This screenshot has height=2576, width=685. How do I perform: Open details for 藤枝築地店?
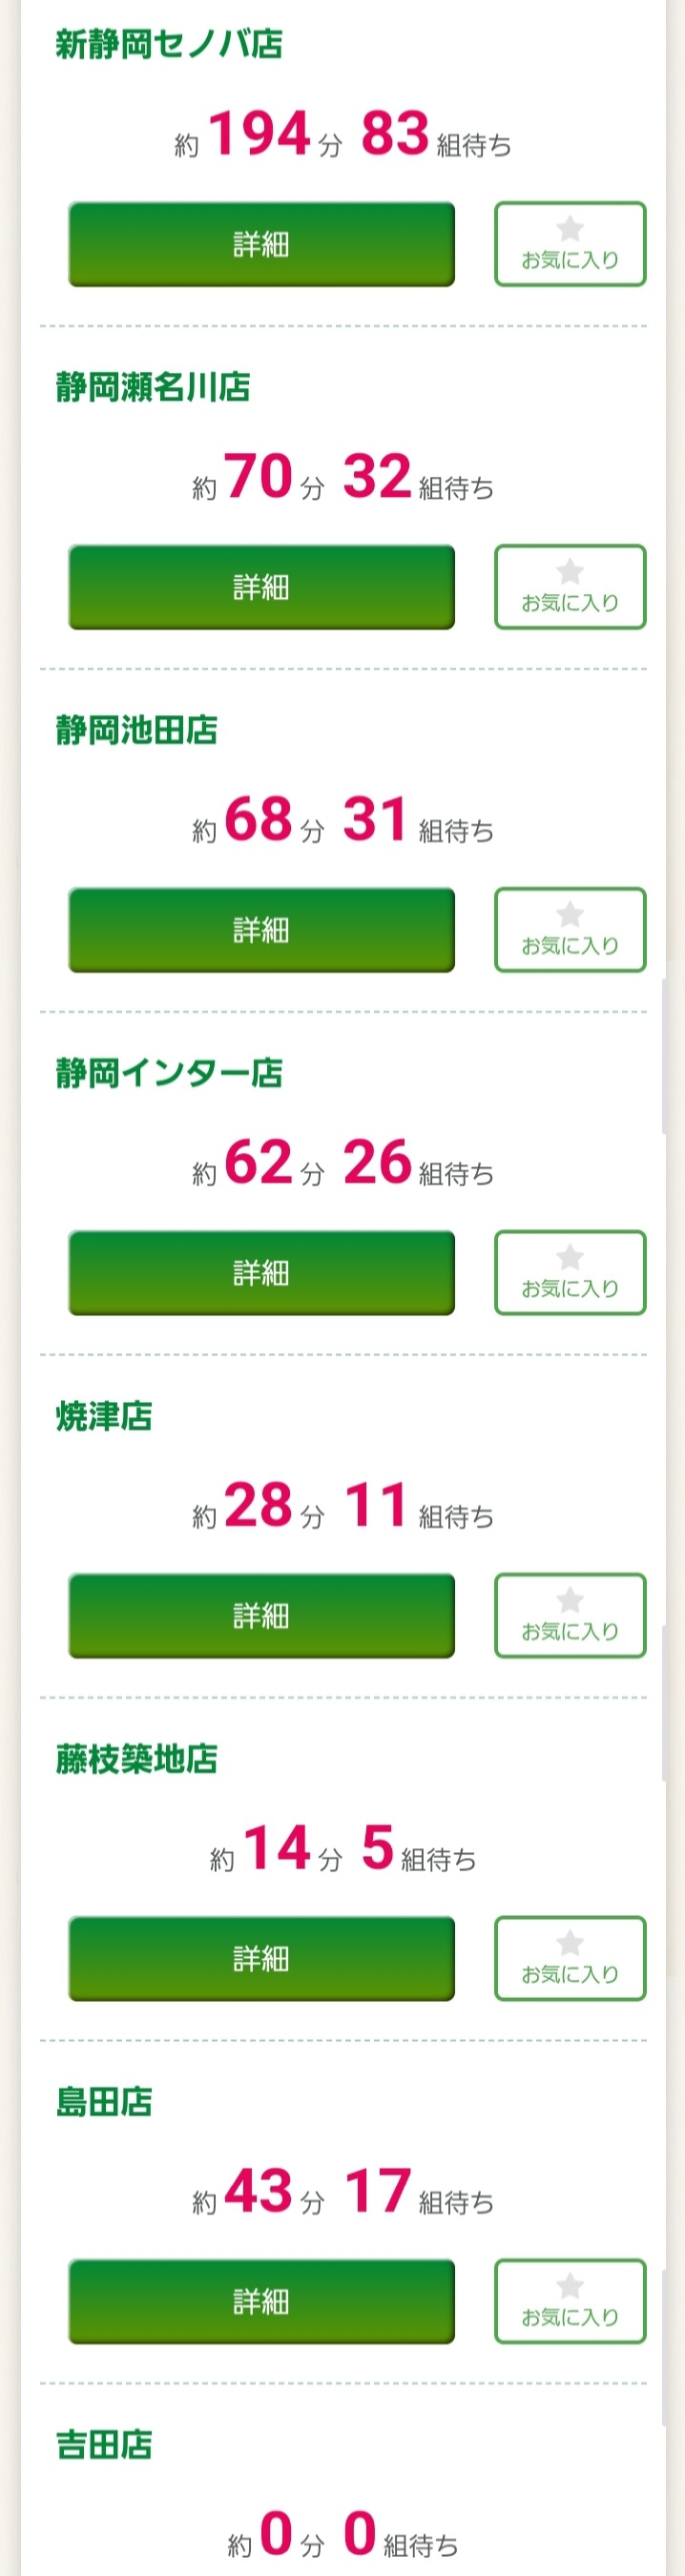point(261,1958)
